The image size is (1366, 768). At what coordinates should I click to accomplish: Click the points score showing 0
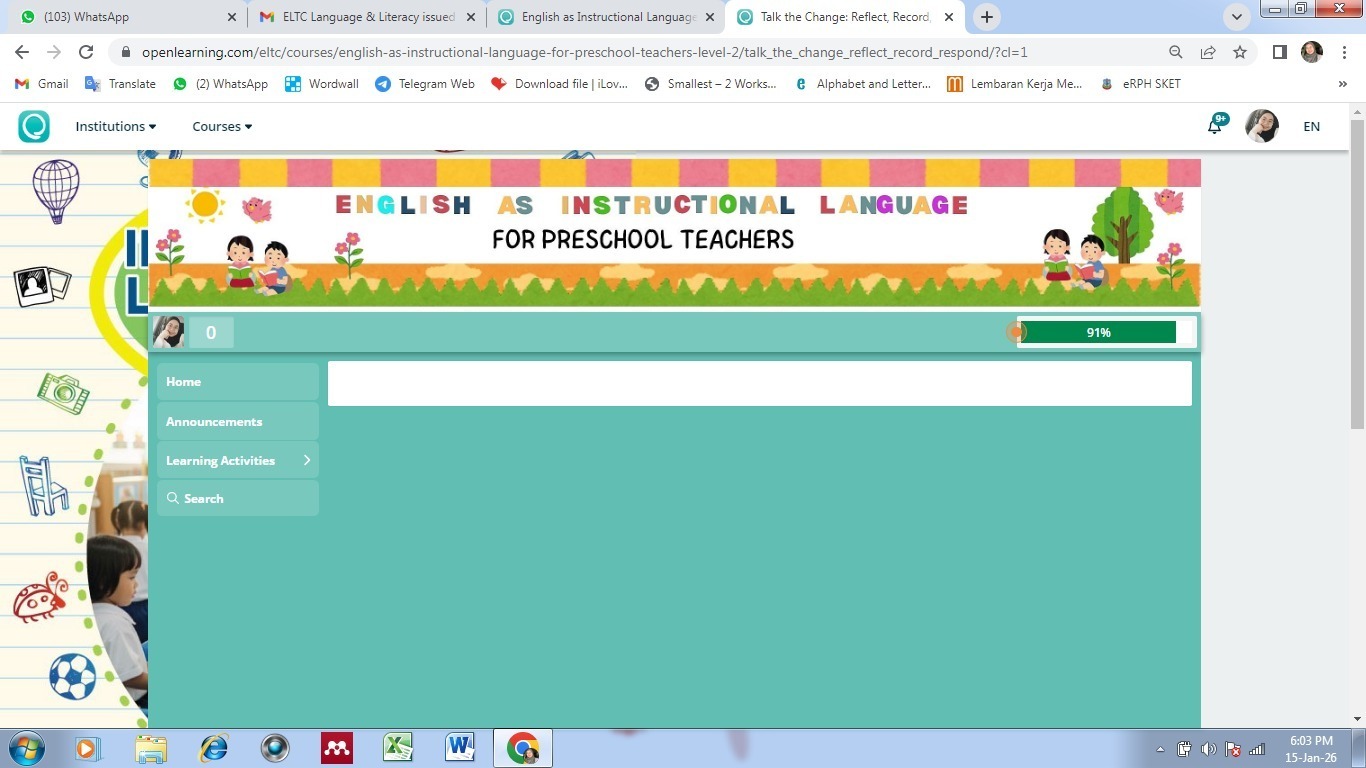211,332
